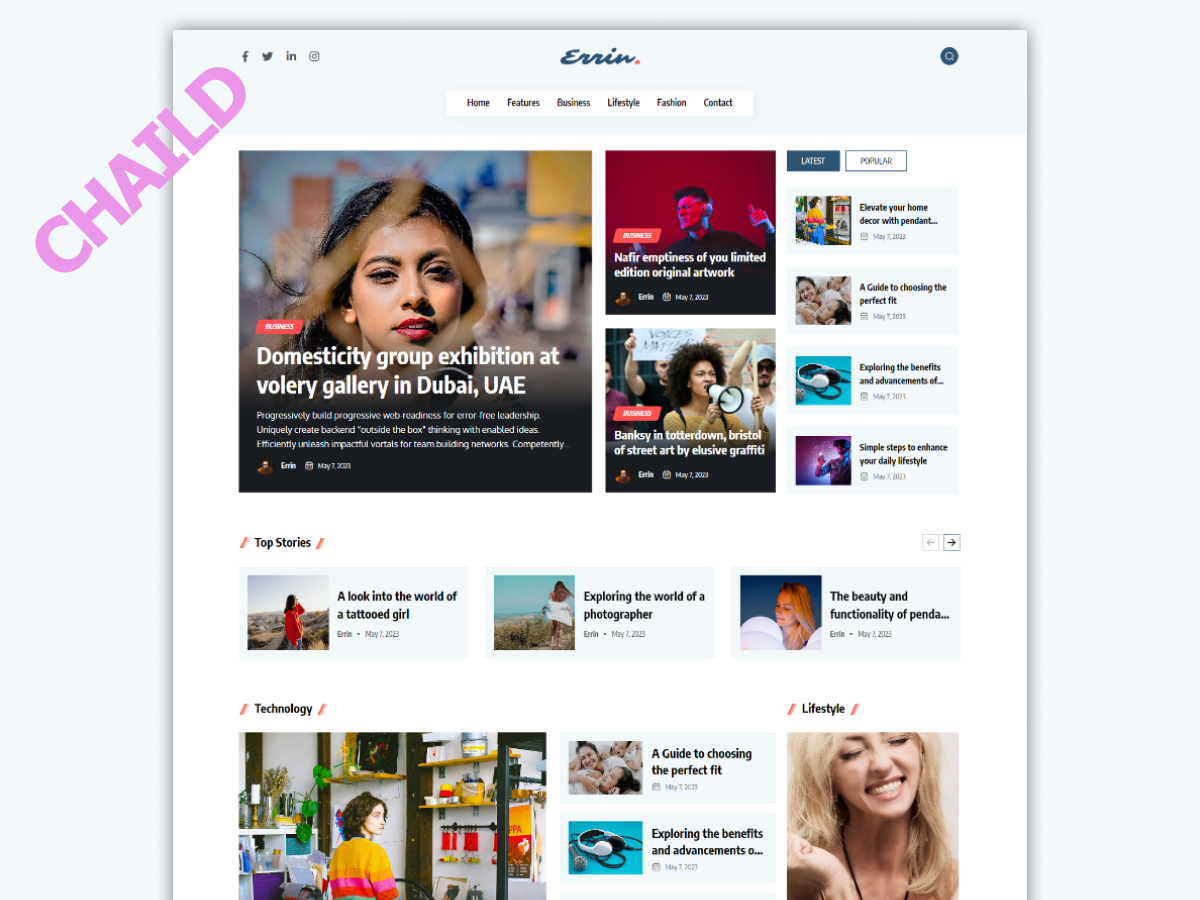Click the Home navigation link

(478, 103)
